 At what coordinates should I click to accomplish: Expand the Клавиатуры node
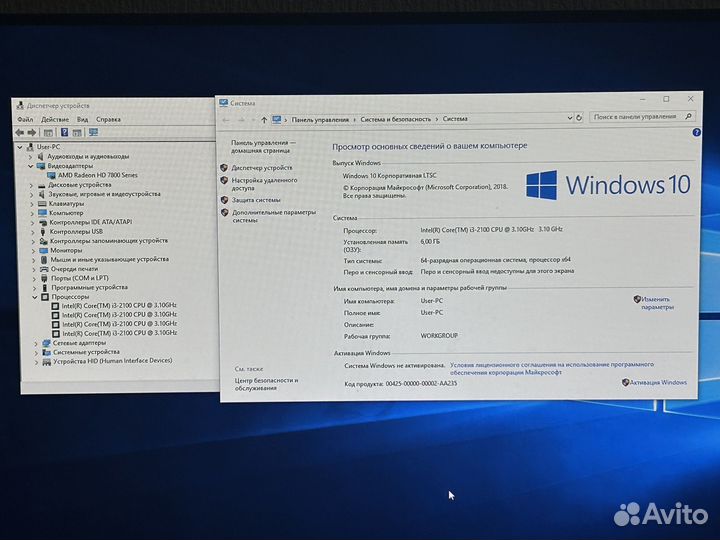click(32, 204)
